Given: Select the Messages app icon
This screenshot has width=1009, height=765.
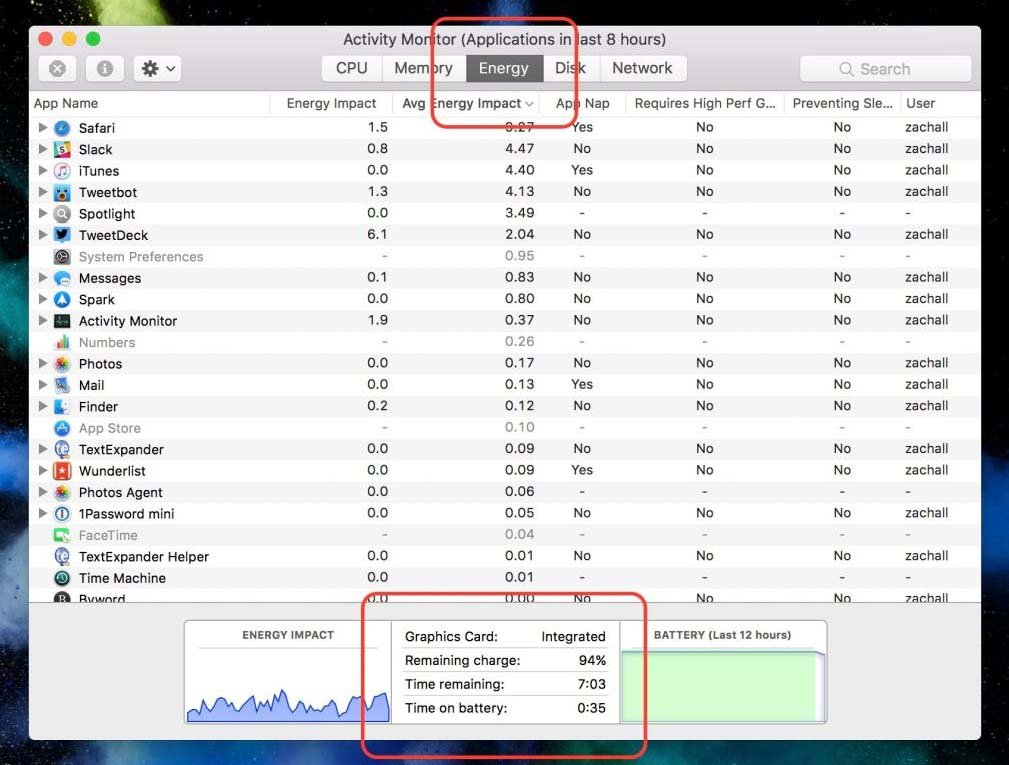Looking at the screenshot, I should (x=64, y=277).
